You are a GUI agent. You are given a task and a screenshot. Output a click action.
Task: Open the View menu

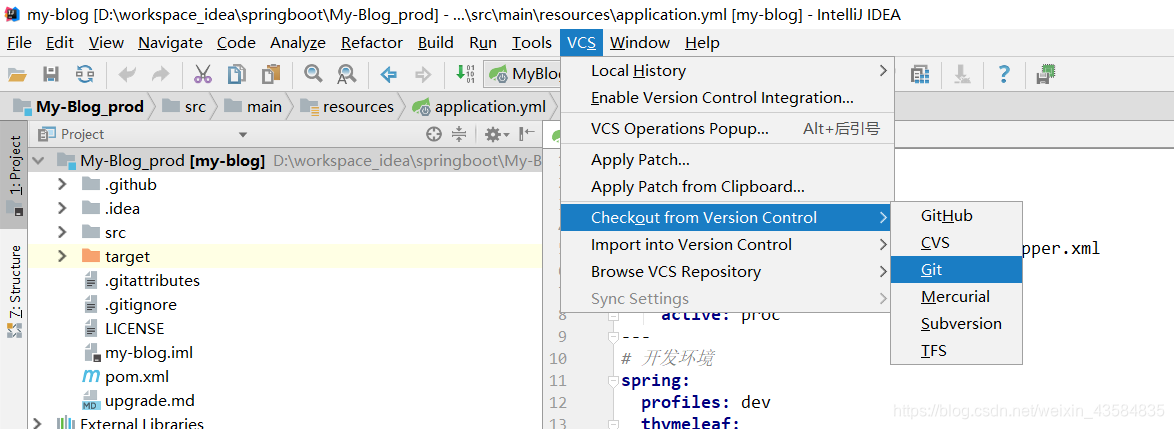point(106,43)
